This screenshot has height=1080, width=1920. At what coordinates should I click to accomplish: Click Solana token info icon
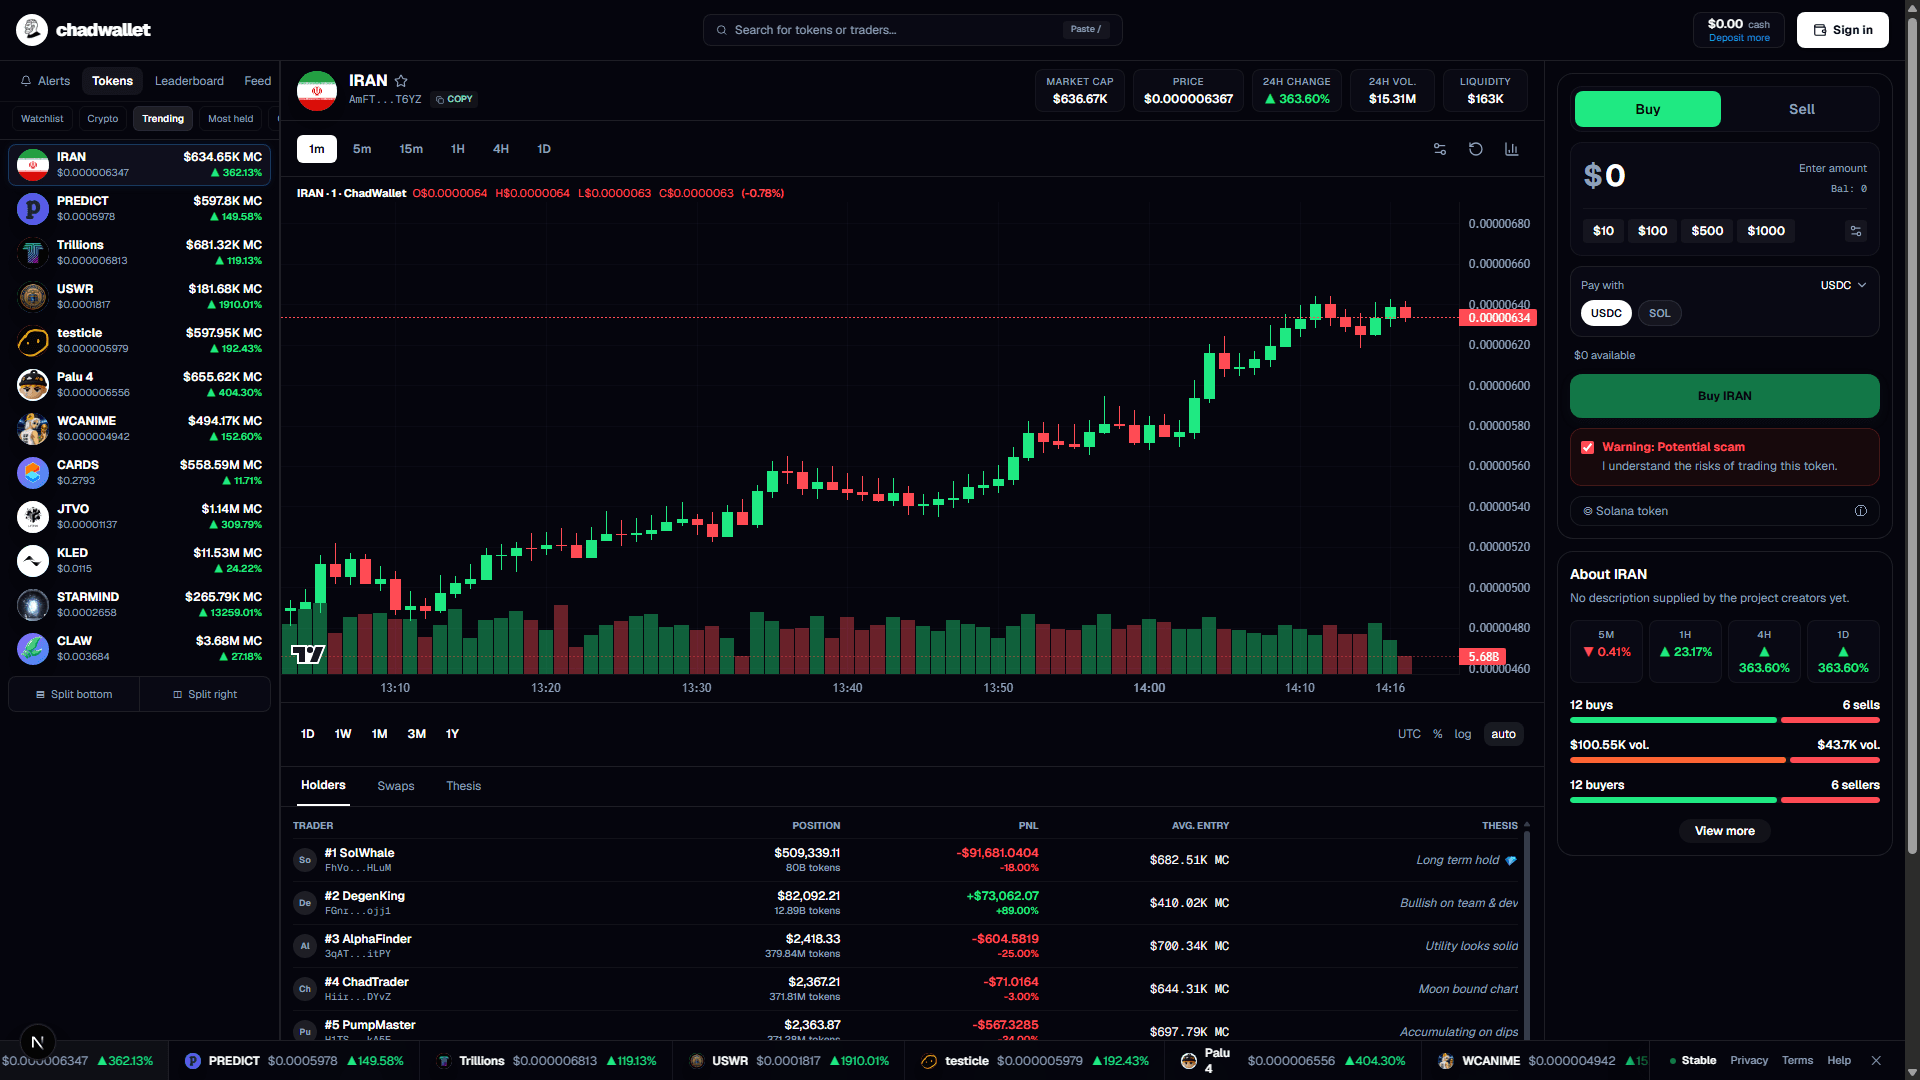(x=1861, y=511)
